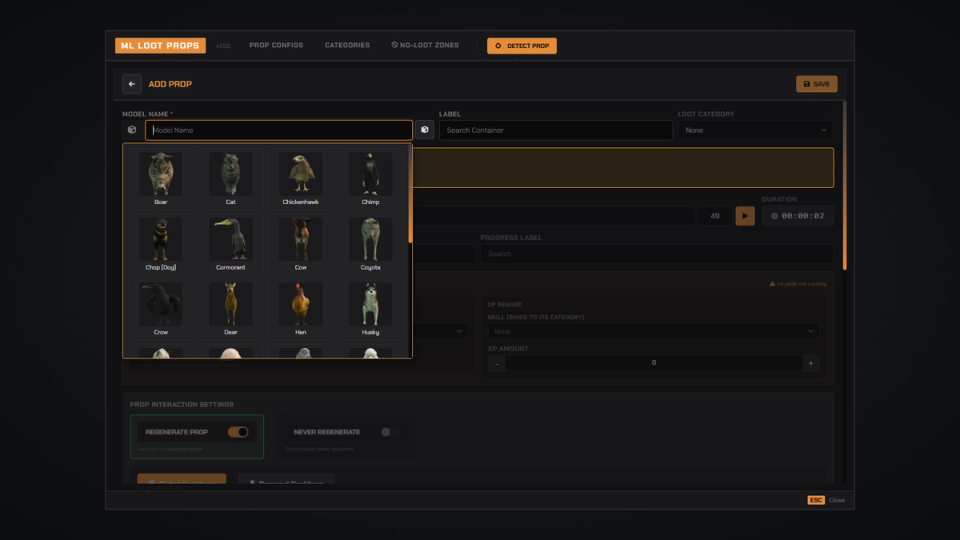
Task: Increase the XP Amount with plus
Action: (811, 363)
